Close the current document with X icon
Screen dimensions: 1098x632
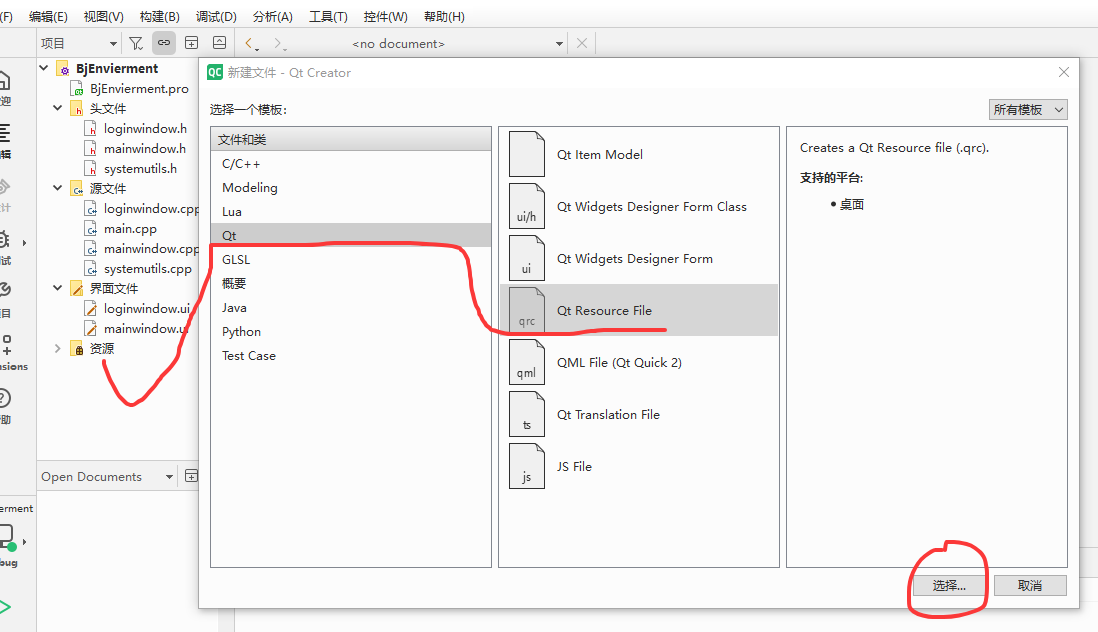tap(581, 43)
